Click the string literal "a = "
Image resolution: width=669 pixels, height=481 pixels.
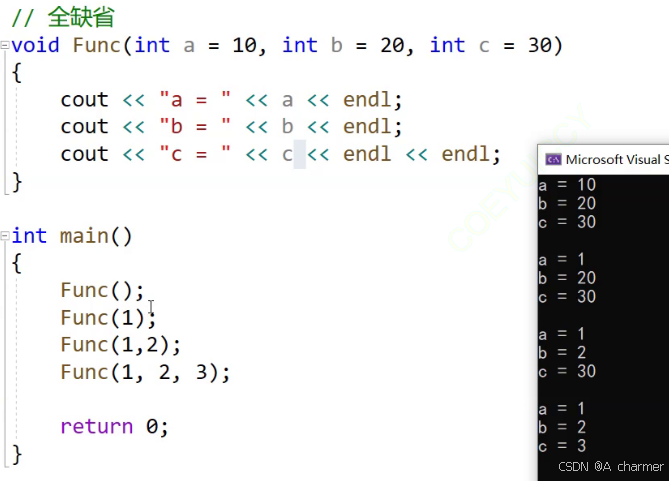pyautogui.click(x=195, y=99)
